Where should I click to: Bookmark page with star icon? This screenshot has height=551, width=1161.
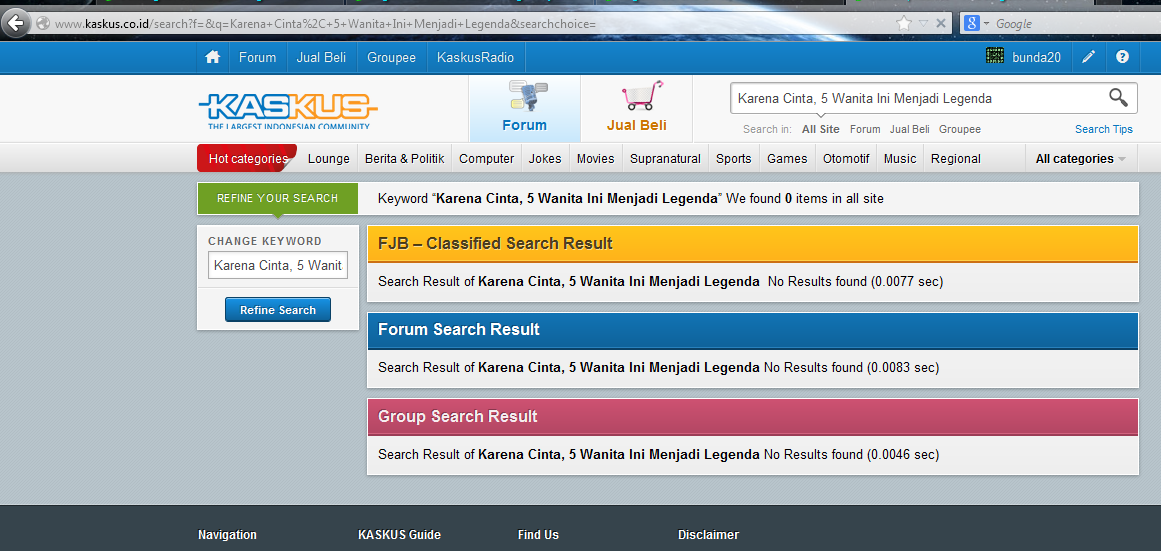pos(903,23)
